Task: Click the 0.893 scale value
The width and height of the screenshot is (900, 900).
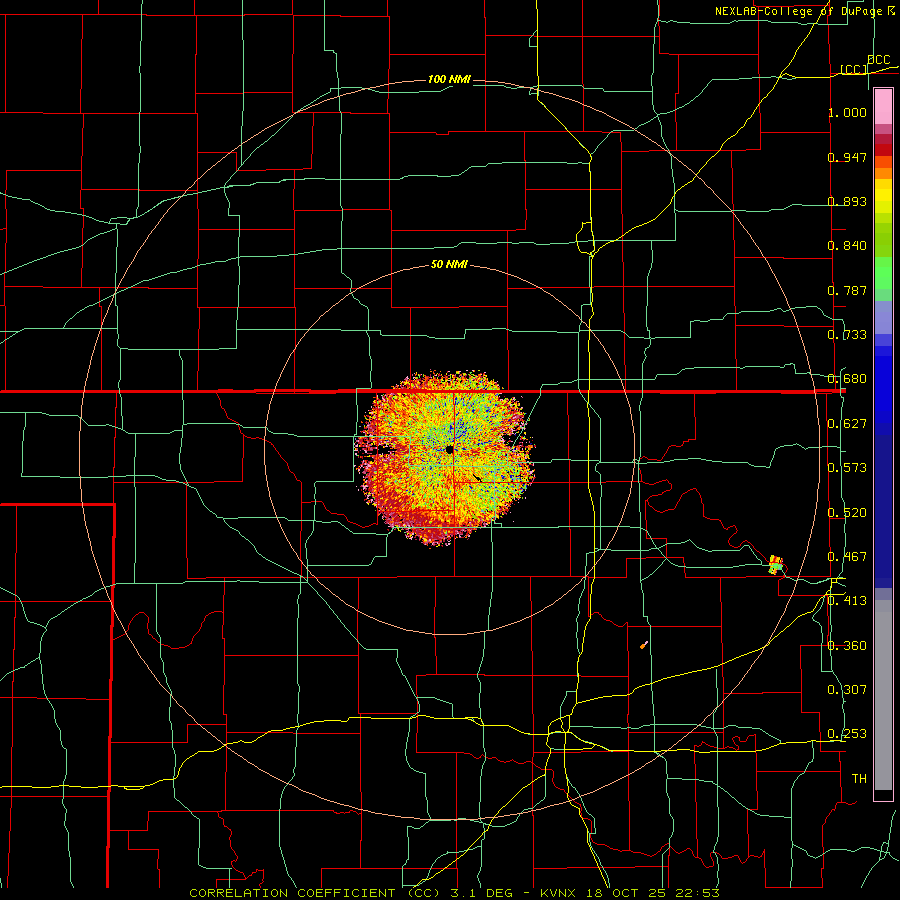Action: click(847, 201)
